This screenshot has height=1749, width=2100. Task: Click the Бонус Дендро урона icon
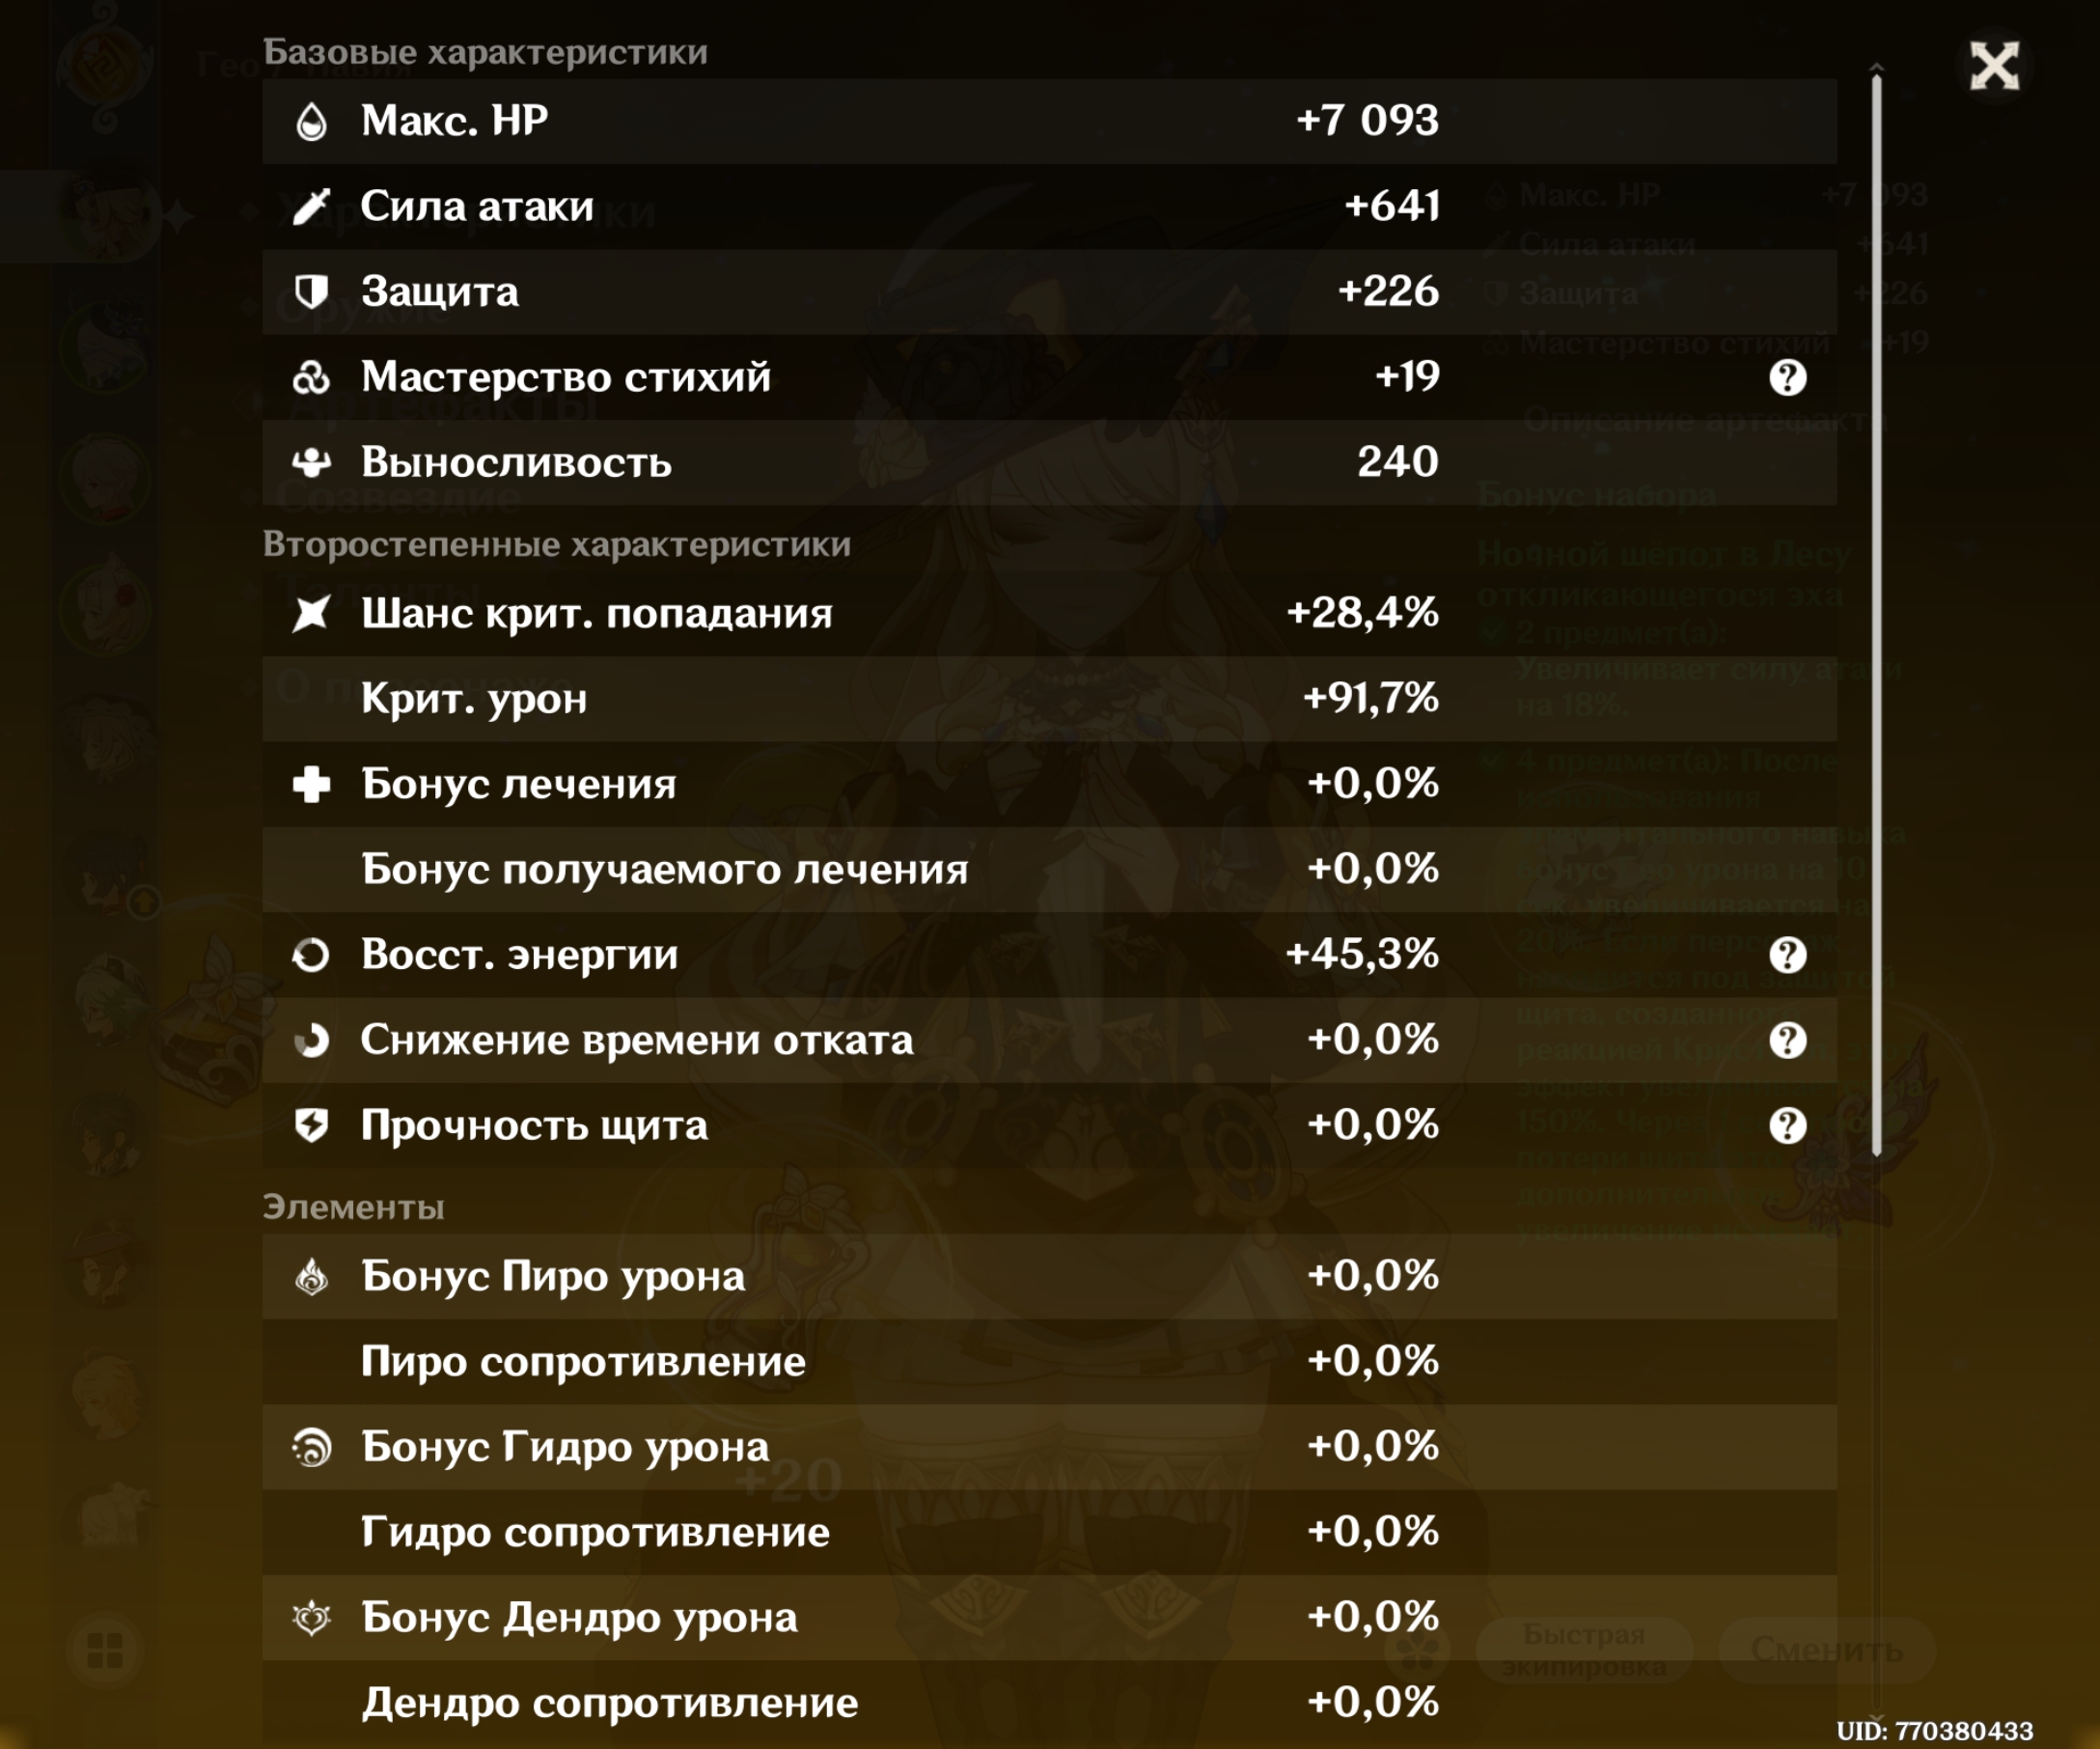click(312, 1618)
